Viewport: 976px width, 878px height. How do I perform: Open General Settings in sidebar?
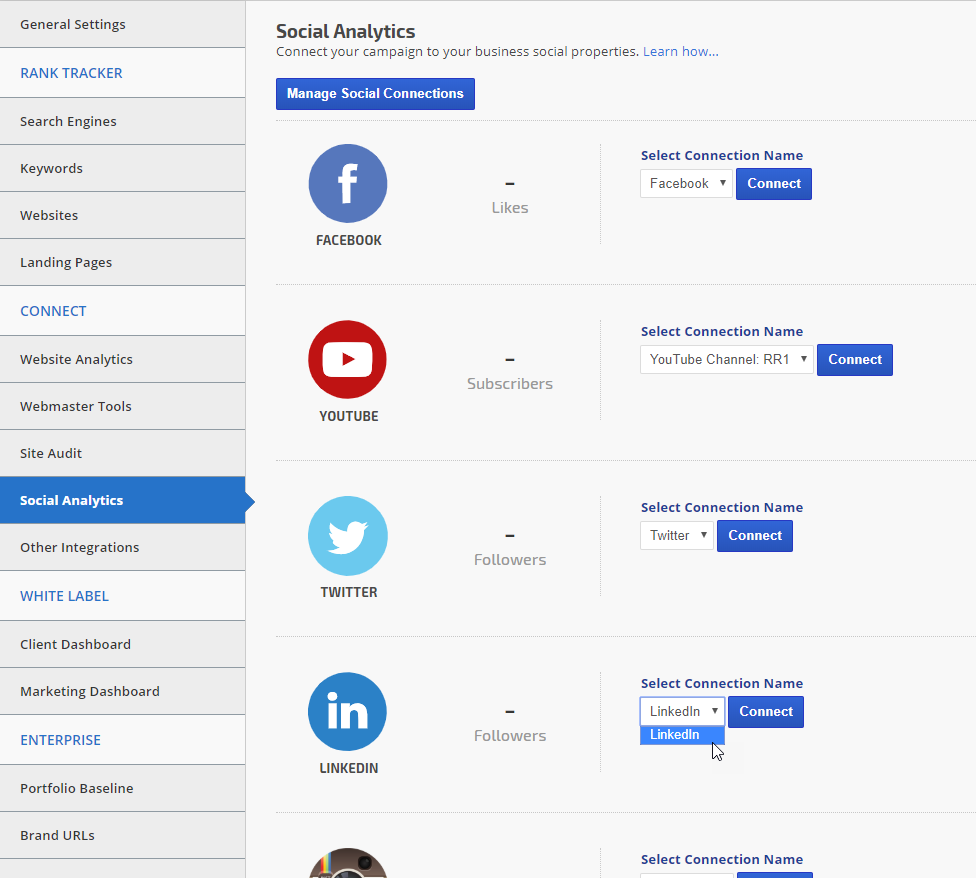[x=123, y=24]
